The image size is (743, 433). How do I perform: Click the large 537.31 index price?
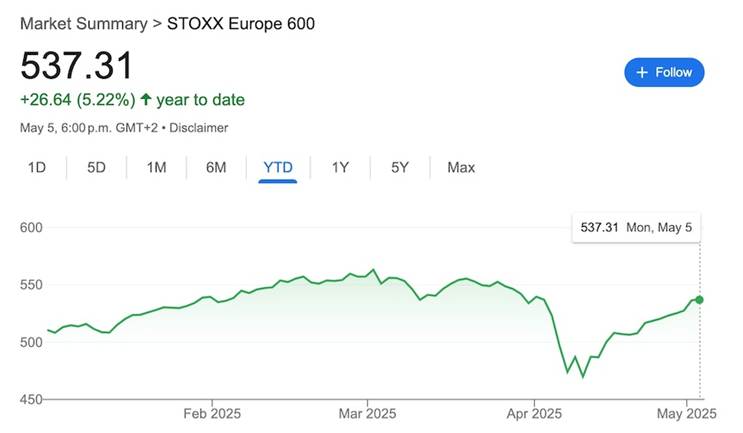pyautogui.click(x=77, y=66)
